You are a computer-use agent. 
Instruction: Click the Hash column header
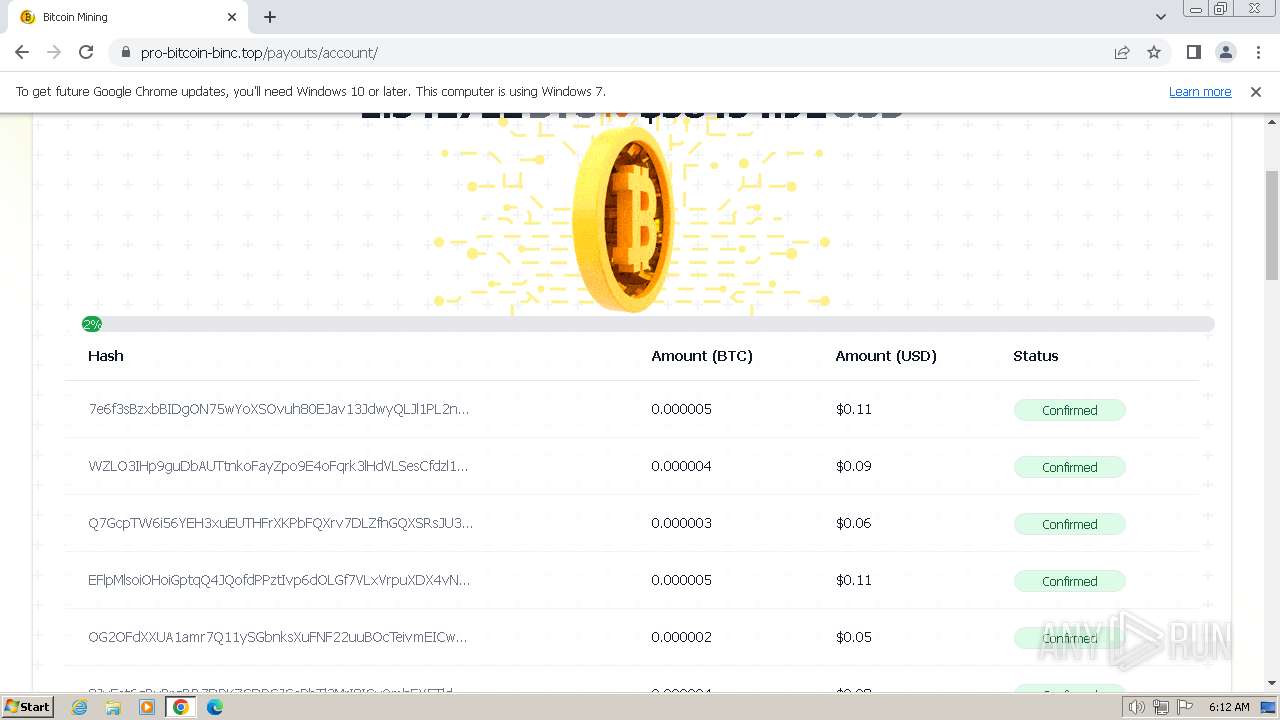106,356
